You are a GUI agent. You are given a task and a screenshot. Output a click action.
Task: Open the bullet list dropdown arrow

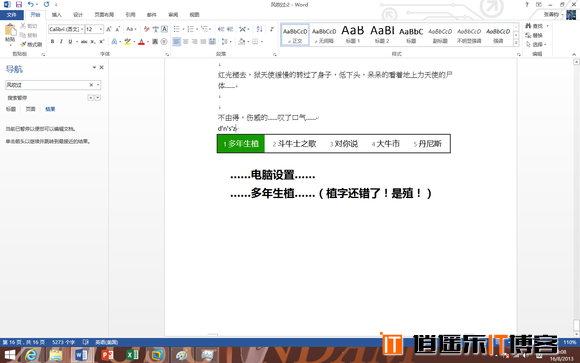[x=183, y=29]
